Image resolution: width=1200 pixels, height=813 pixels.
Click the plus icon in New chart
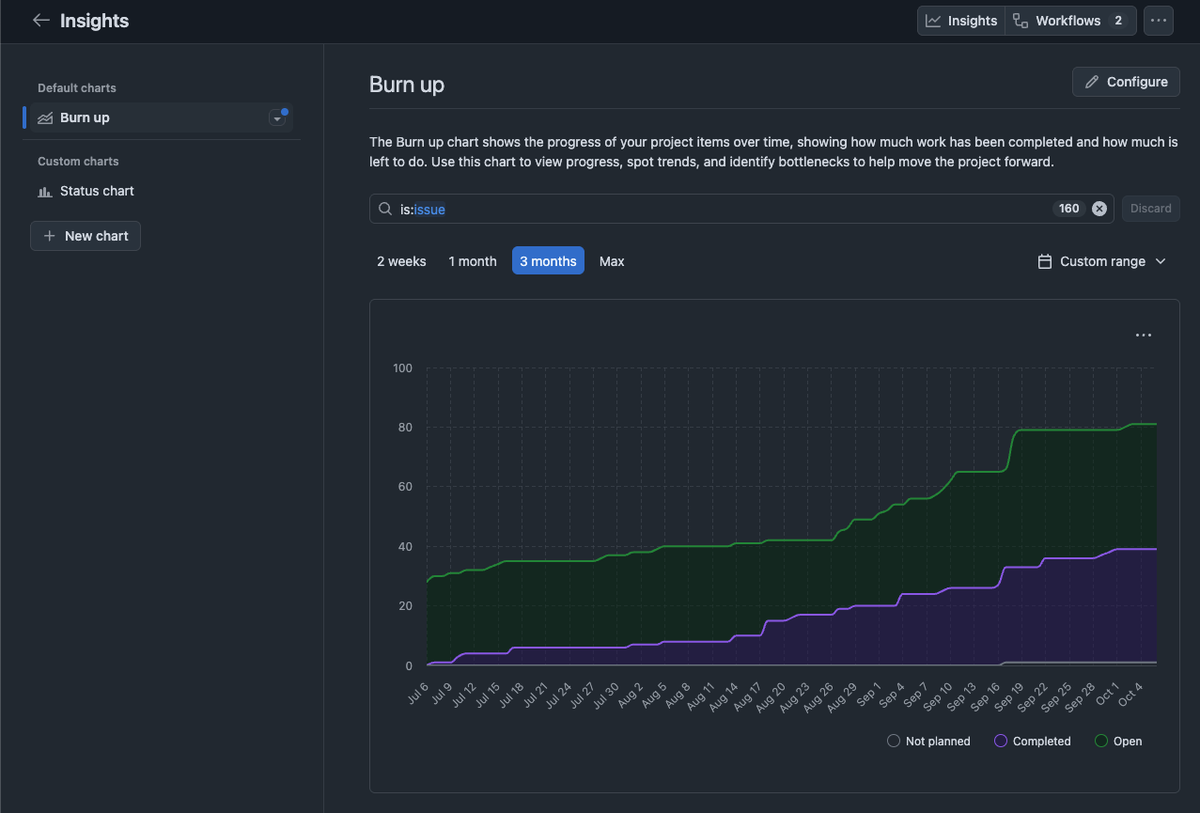[x=49, y=236]
